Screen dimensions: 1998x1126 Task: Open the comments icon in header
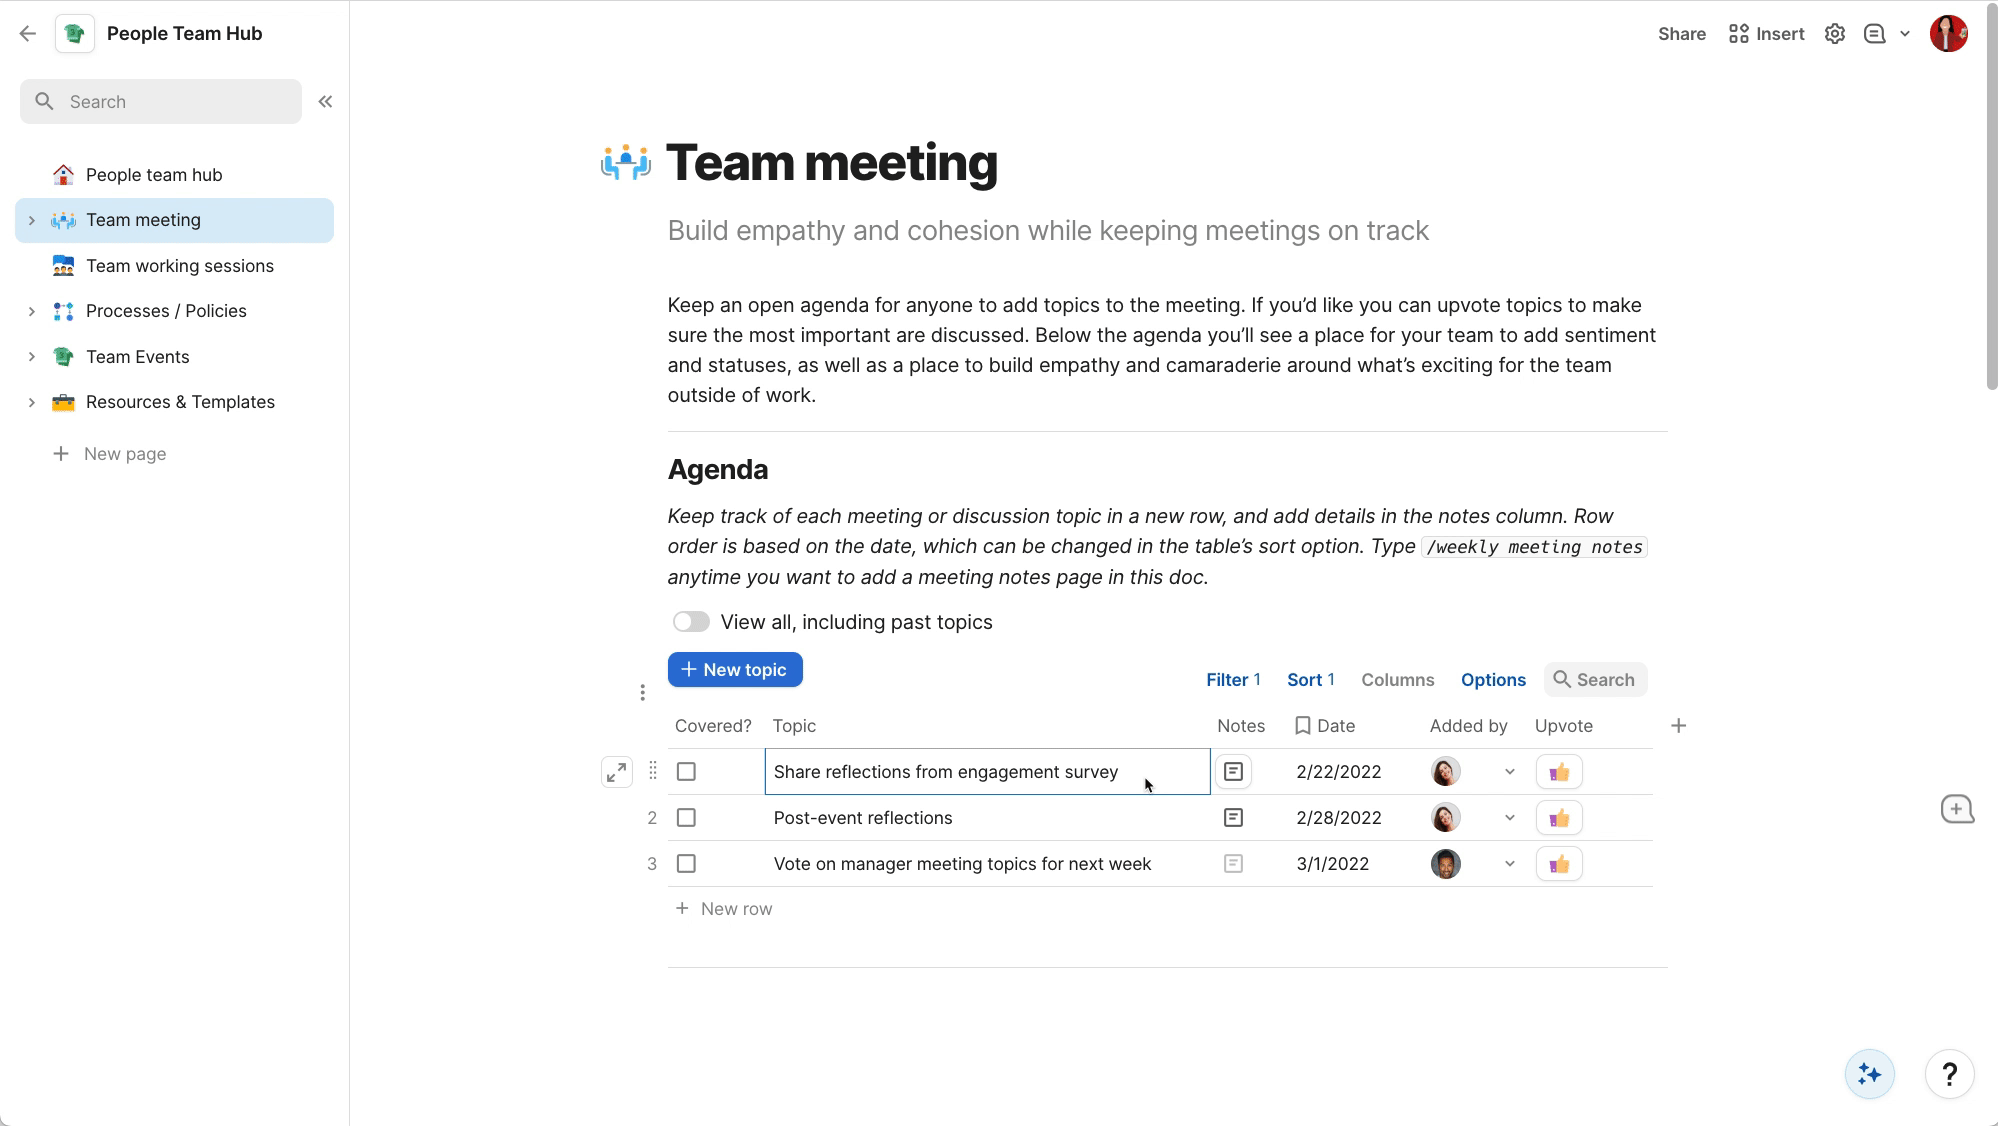1874,34
